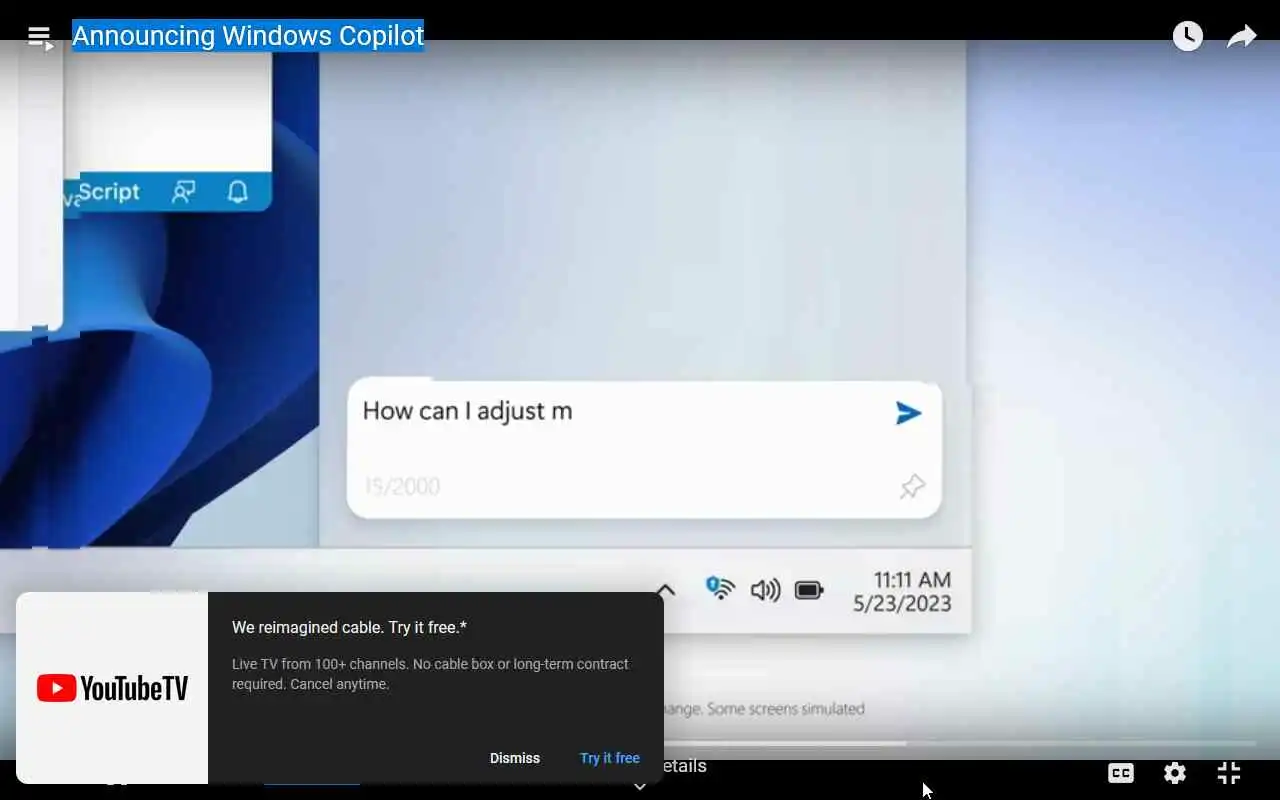The width and height of the screenshot is (1280, 800).
Task: Open the 'Announcing Windows Copilot' video title link
Action: (x=248, y=36)
